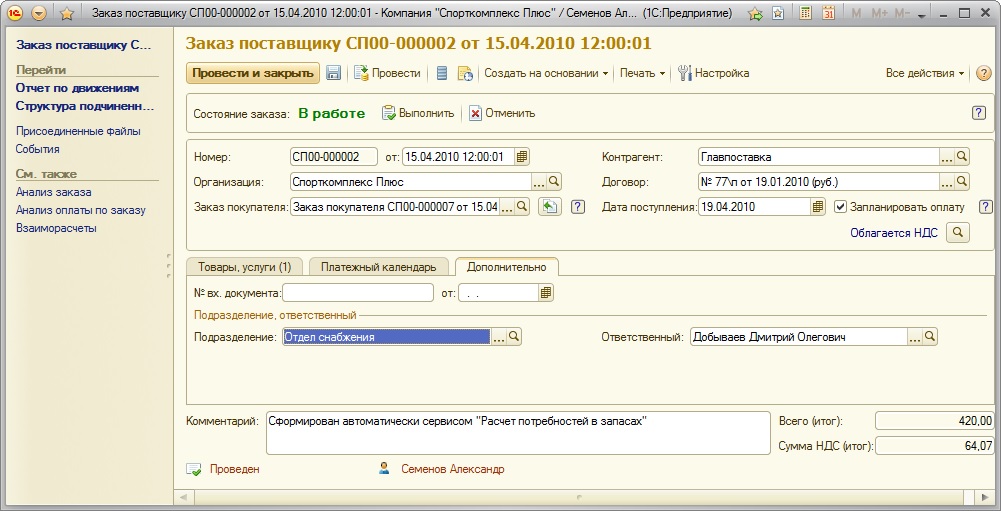The height and width of the screenshot is (511, 1001).
Task: Open События in navigation panel
Action: coord(38,149)
